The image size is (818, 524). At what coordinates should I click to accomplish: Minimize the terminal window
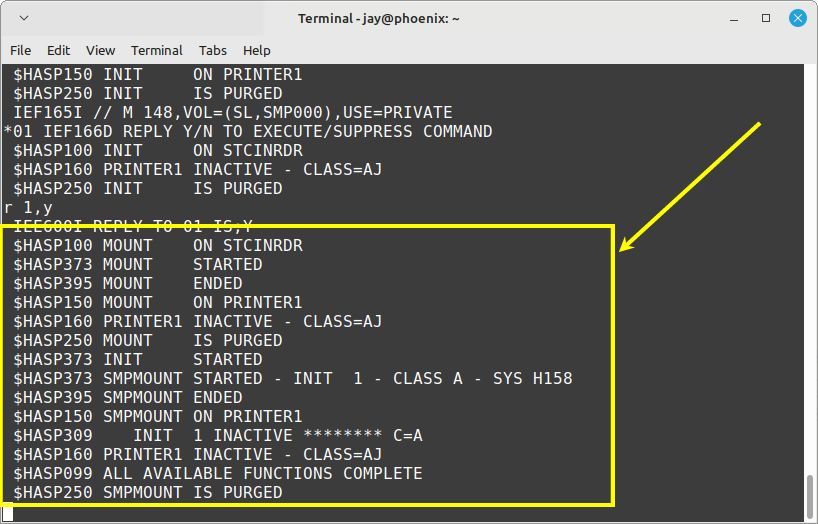tap(734, 19)
